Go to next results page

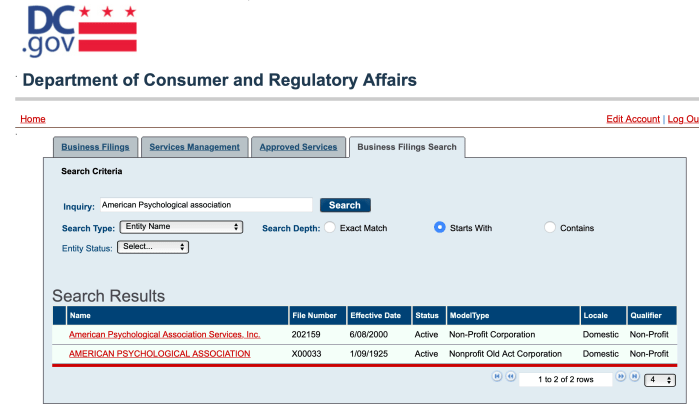pos(620,379)
